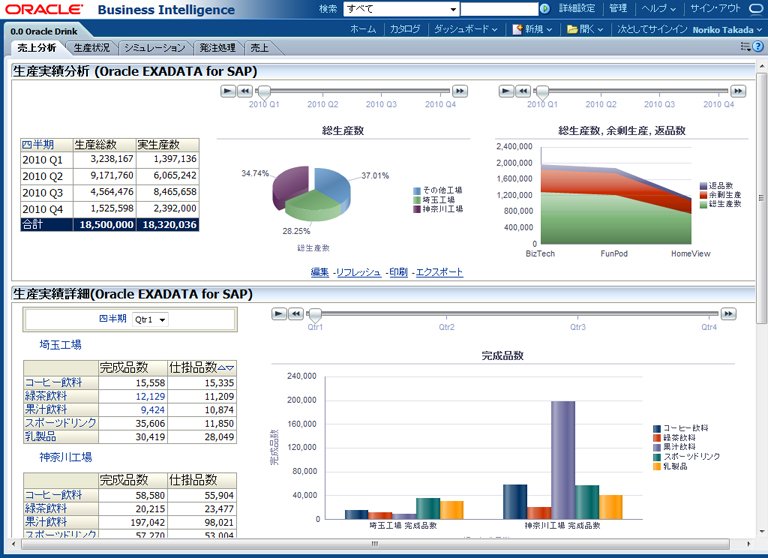Open the help question mark icon
The image size is (768, 558).
tap(758, 47)
